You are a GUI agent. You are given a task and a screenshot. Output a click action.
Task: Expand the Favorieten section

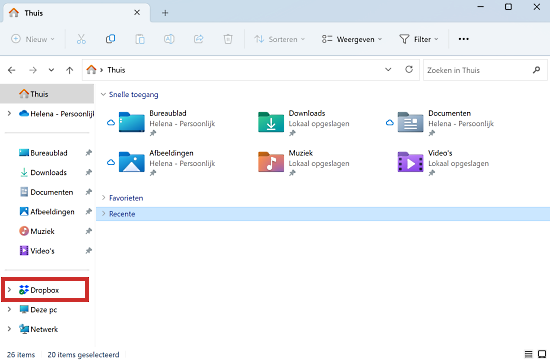click(103, 198)
